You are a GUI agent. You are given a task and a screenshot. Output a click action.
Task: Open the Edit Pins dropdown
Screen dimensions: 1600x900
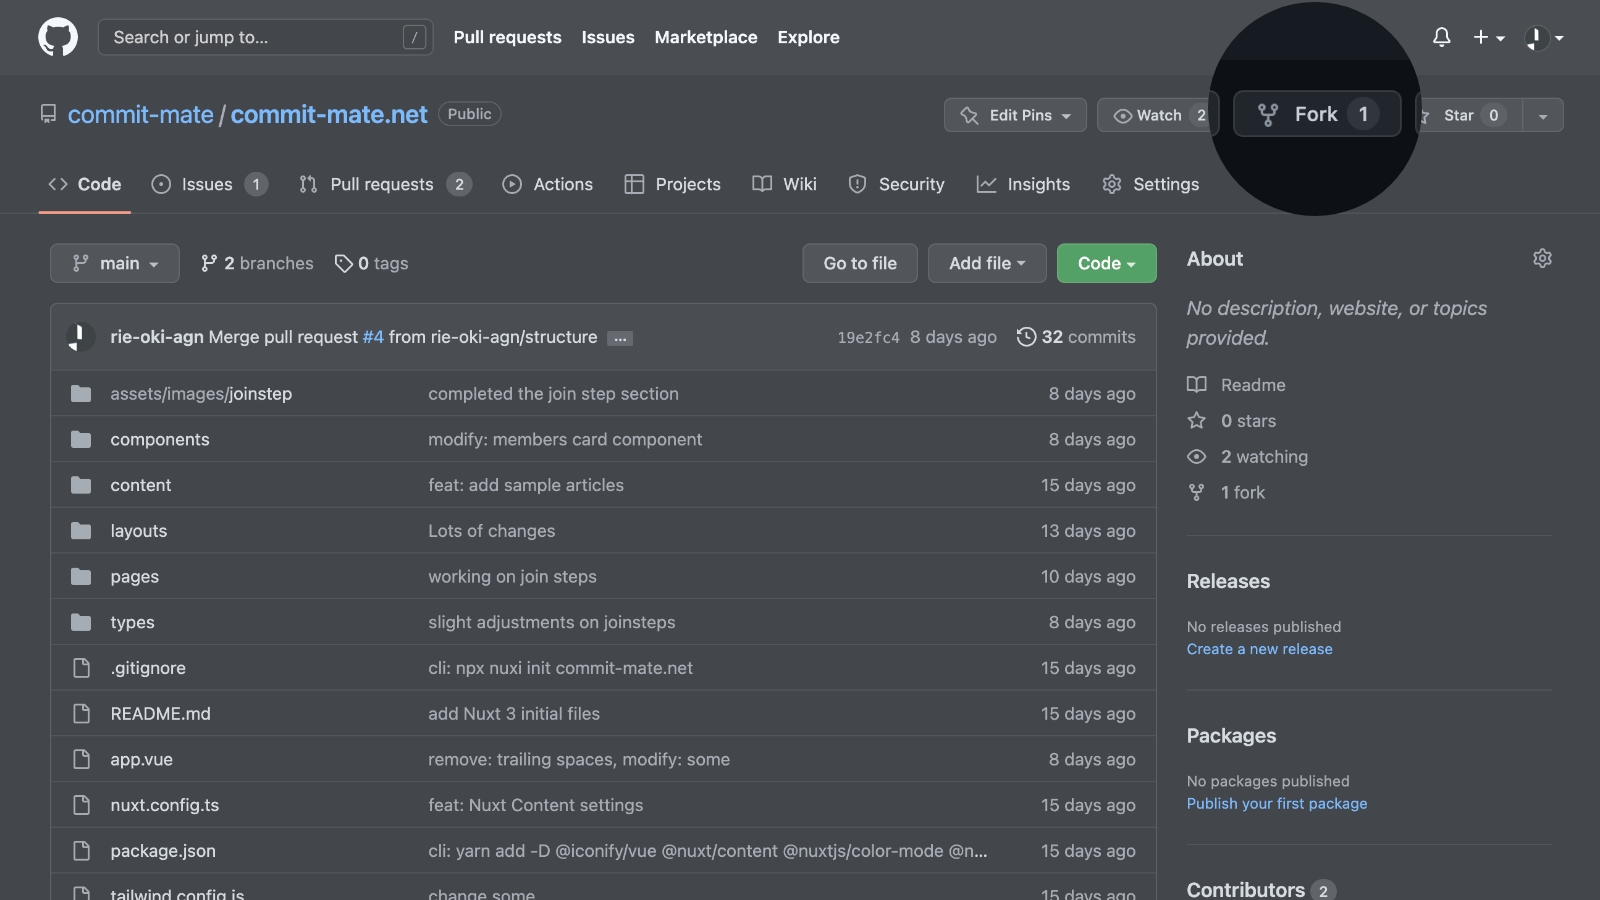tap(1015, 116)
